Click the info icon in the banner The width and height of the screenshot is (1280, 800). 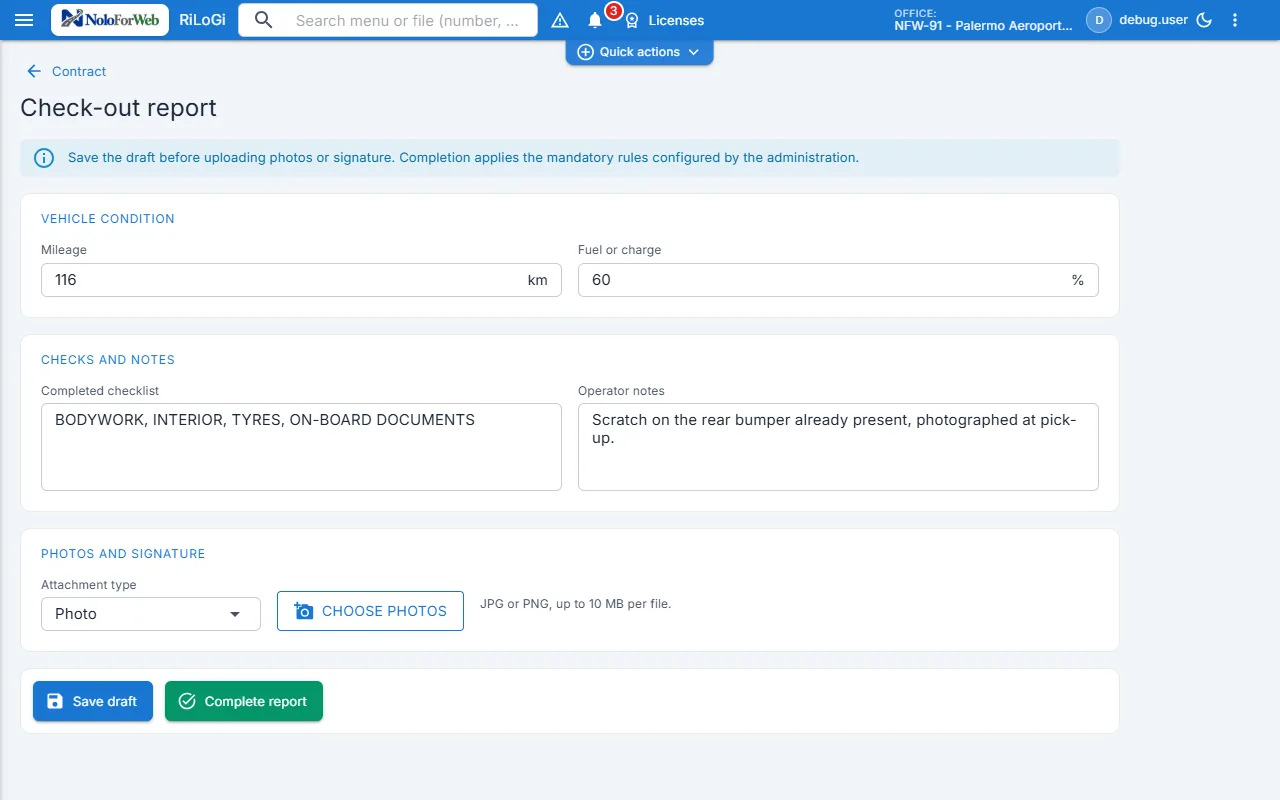click(x=44, y=158)
